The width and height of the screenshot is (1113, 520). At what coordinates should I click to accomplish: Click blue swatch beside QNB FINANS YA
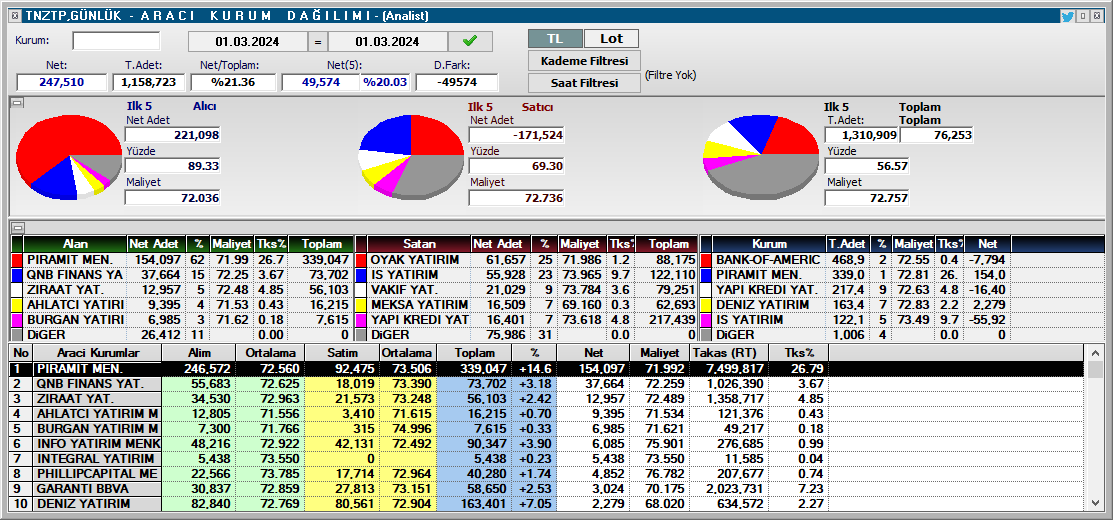click(17, 275)
